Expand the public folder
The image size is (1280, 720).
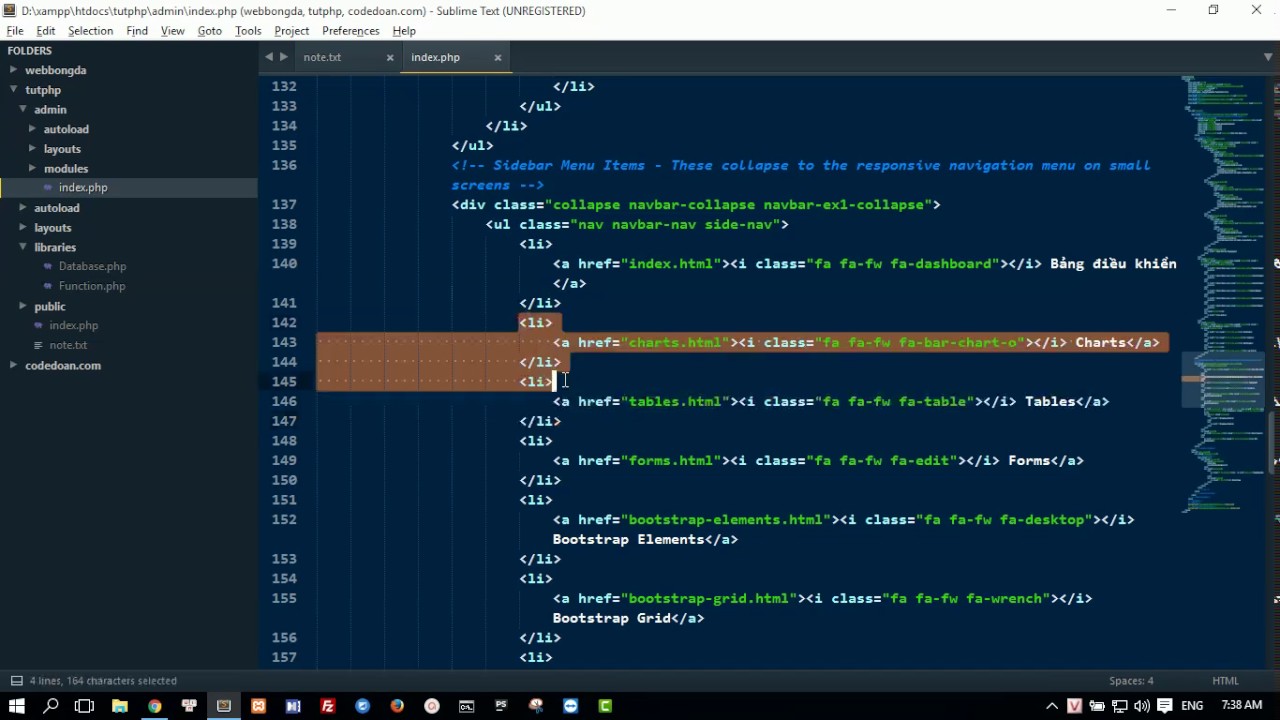pos(23,307)
